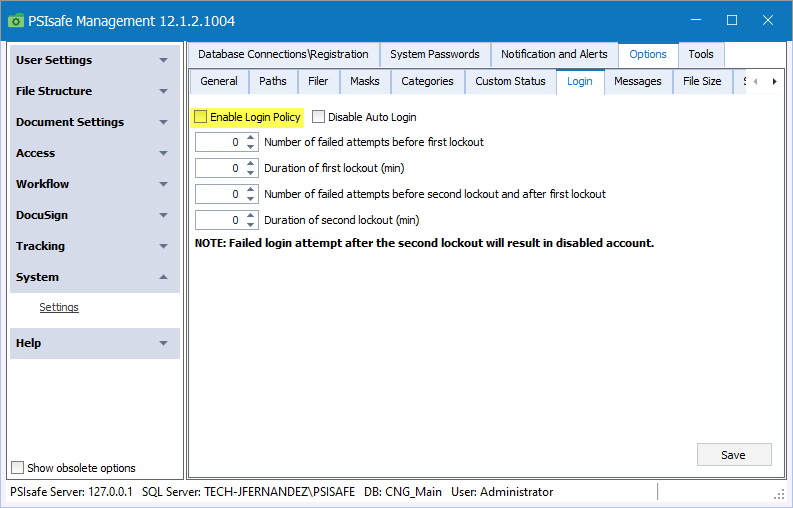
Task: Minimize the PSIsafe Management window
Action: pos(696,20)
